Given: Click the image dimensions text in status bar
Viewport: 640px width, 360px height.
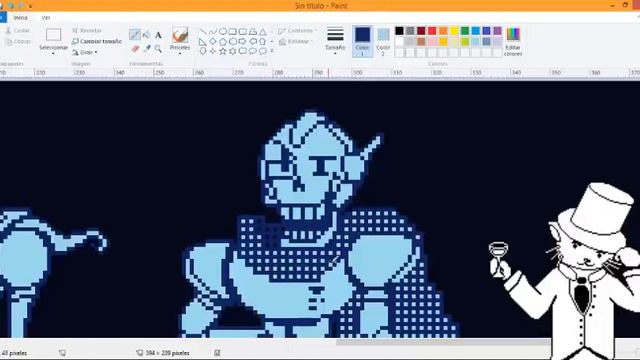Looking at the screenshot, I should pos(168,353).
